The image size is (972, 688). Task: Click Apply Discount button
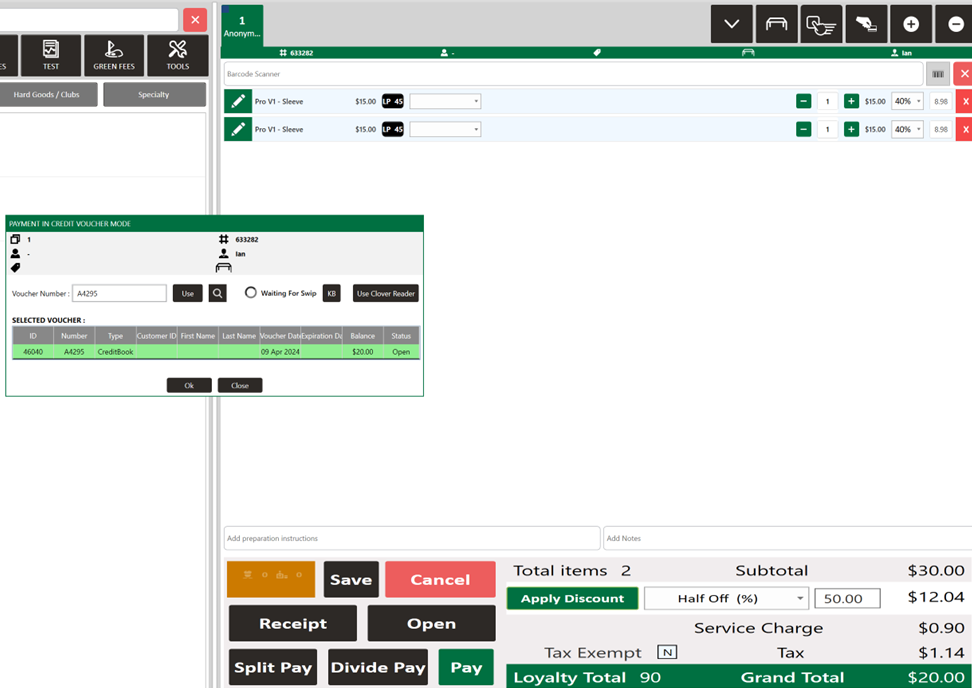(572, 599)
